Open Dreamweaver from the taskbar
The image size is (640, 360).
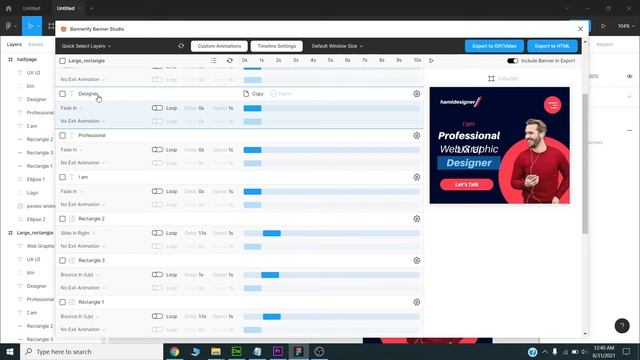coord(236,351)
